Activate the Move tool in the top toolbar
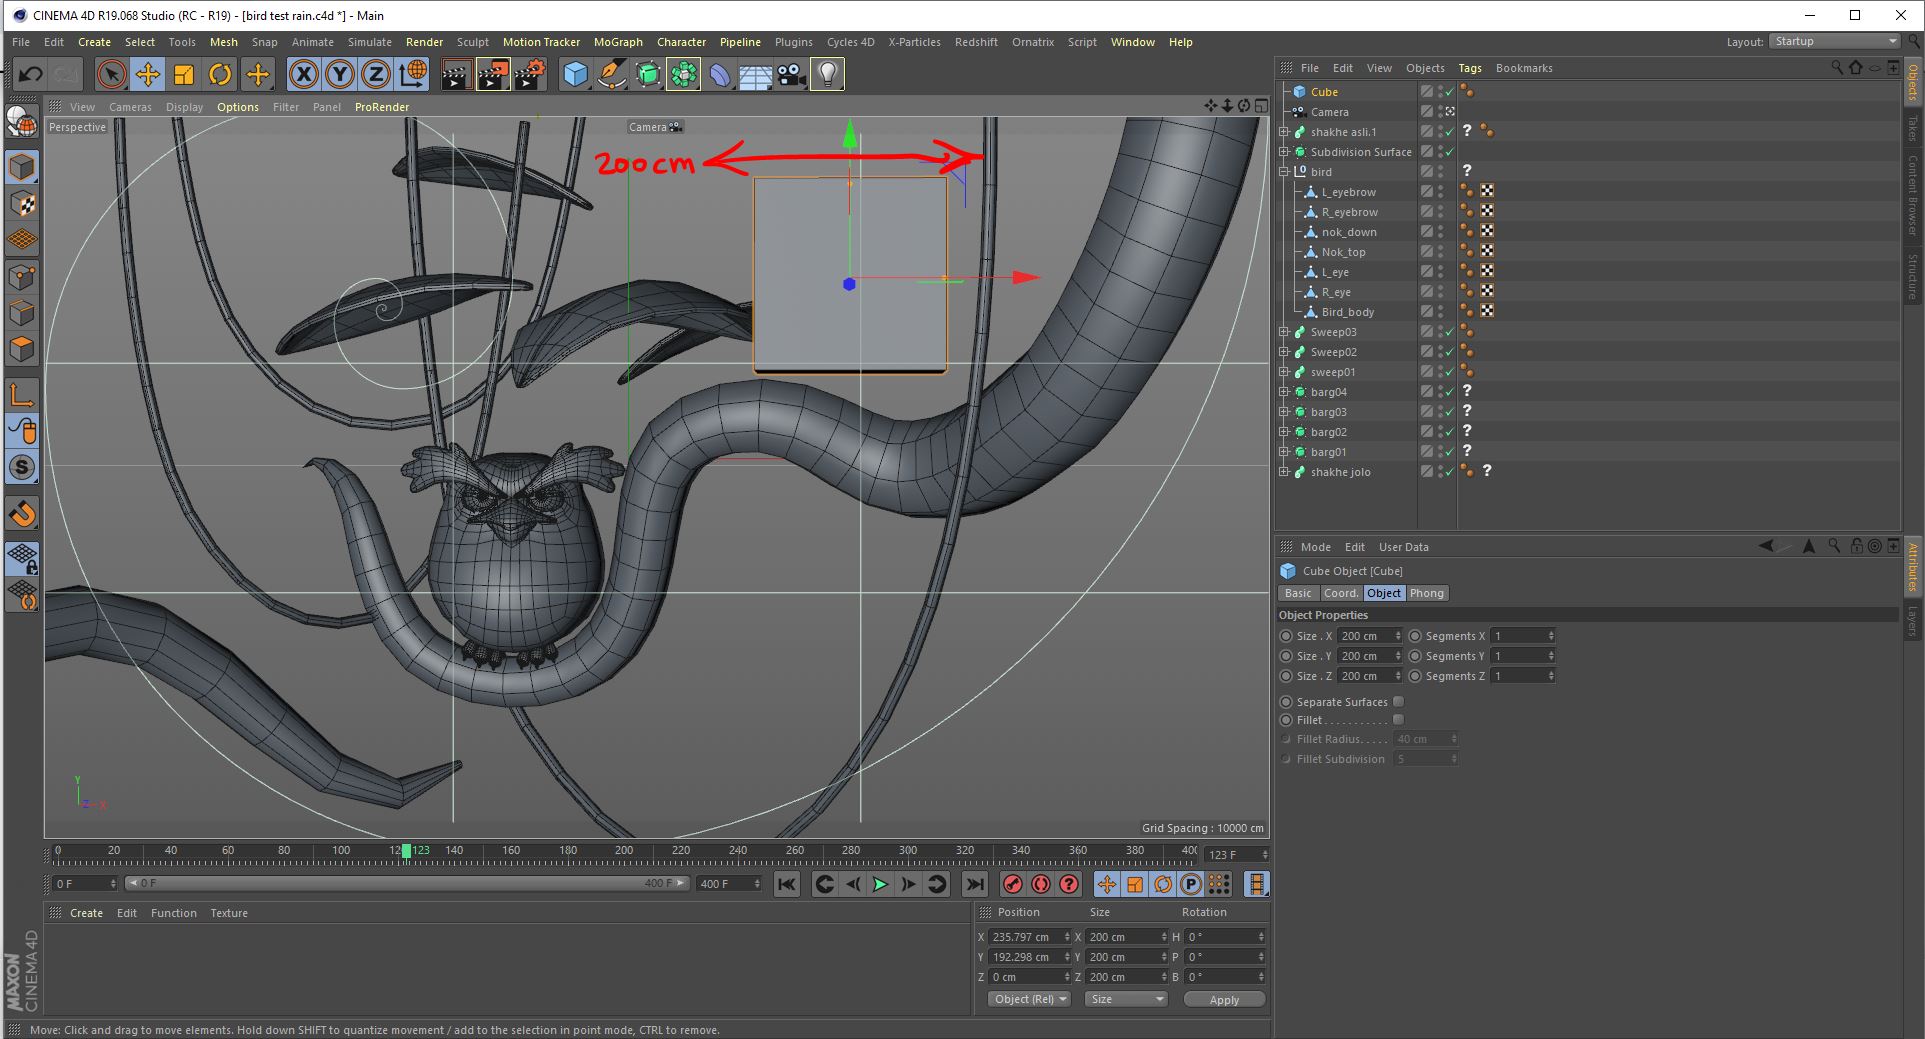 148,74
